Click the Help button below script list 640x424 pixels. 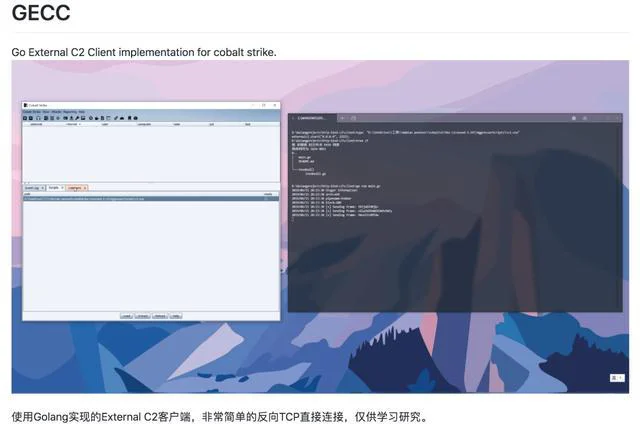tap(176, 316)
